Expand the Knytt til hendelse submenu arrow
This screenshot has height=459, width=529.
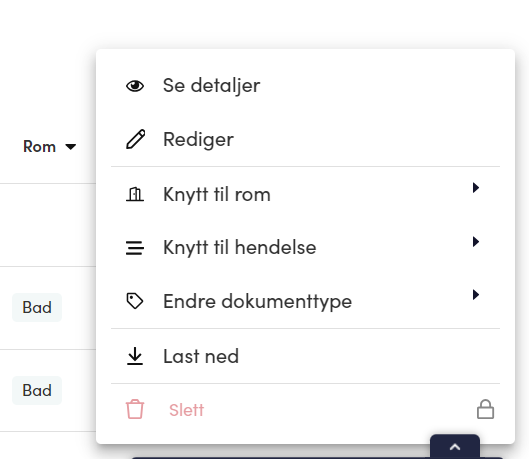coord(476,241)
